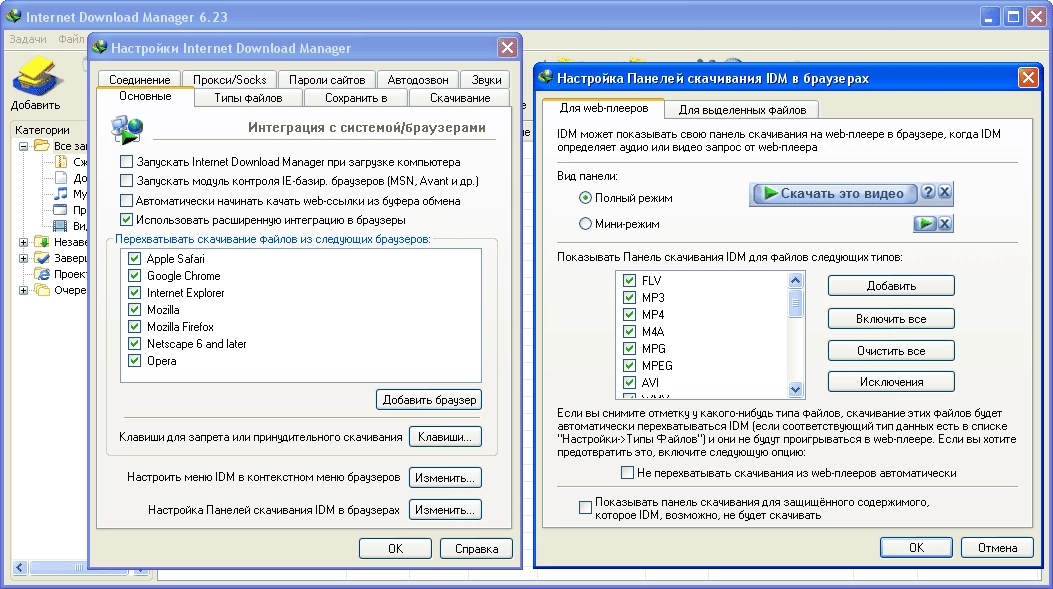Click the Добавить (Add) toolbar icon in main window
Screen dimensions: 1053x589
point(38,76)
